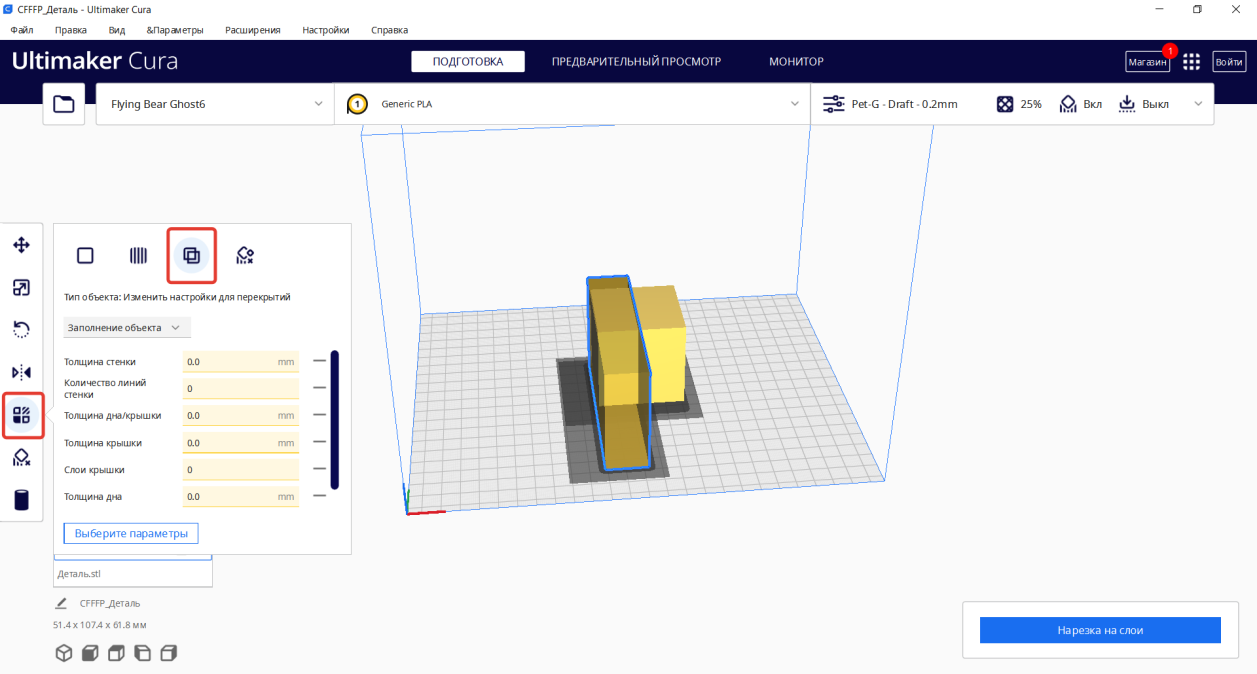This screenshot has height=674, width=1257.
Task: Remove the Количество линий стенки setting
Action: 319,388
